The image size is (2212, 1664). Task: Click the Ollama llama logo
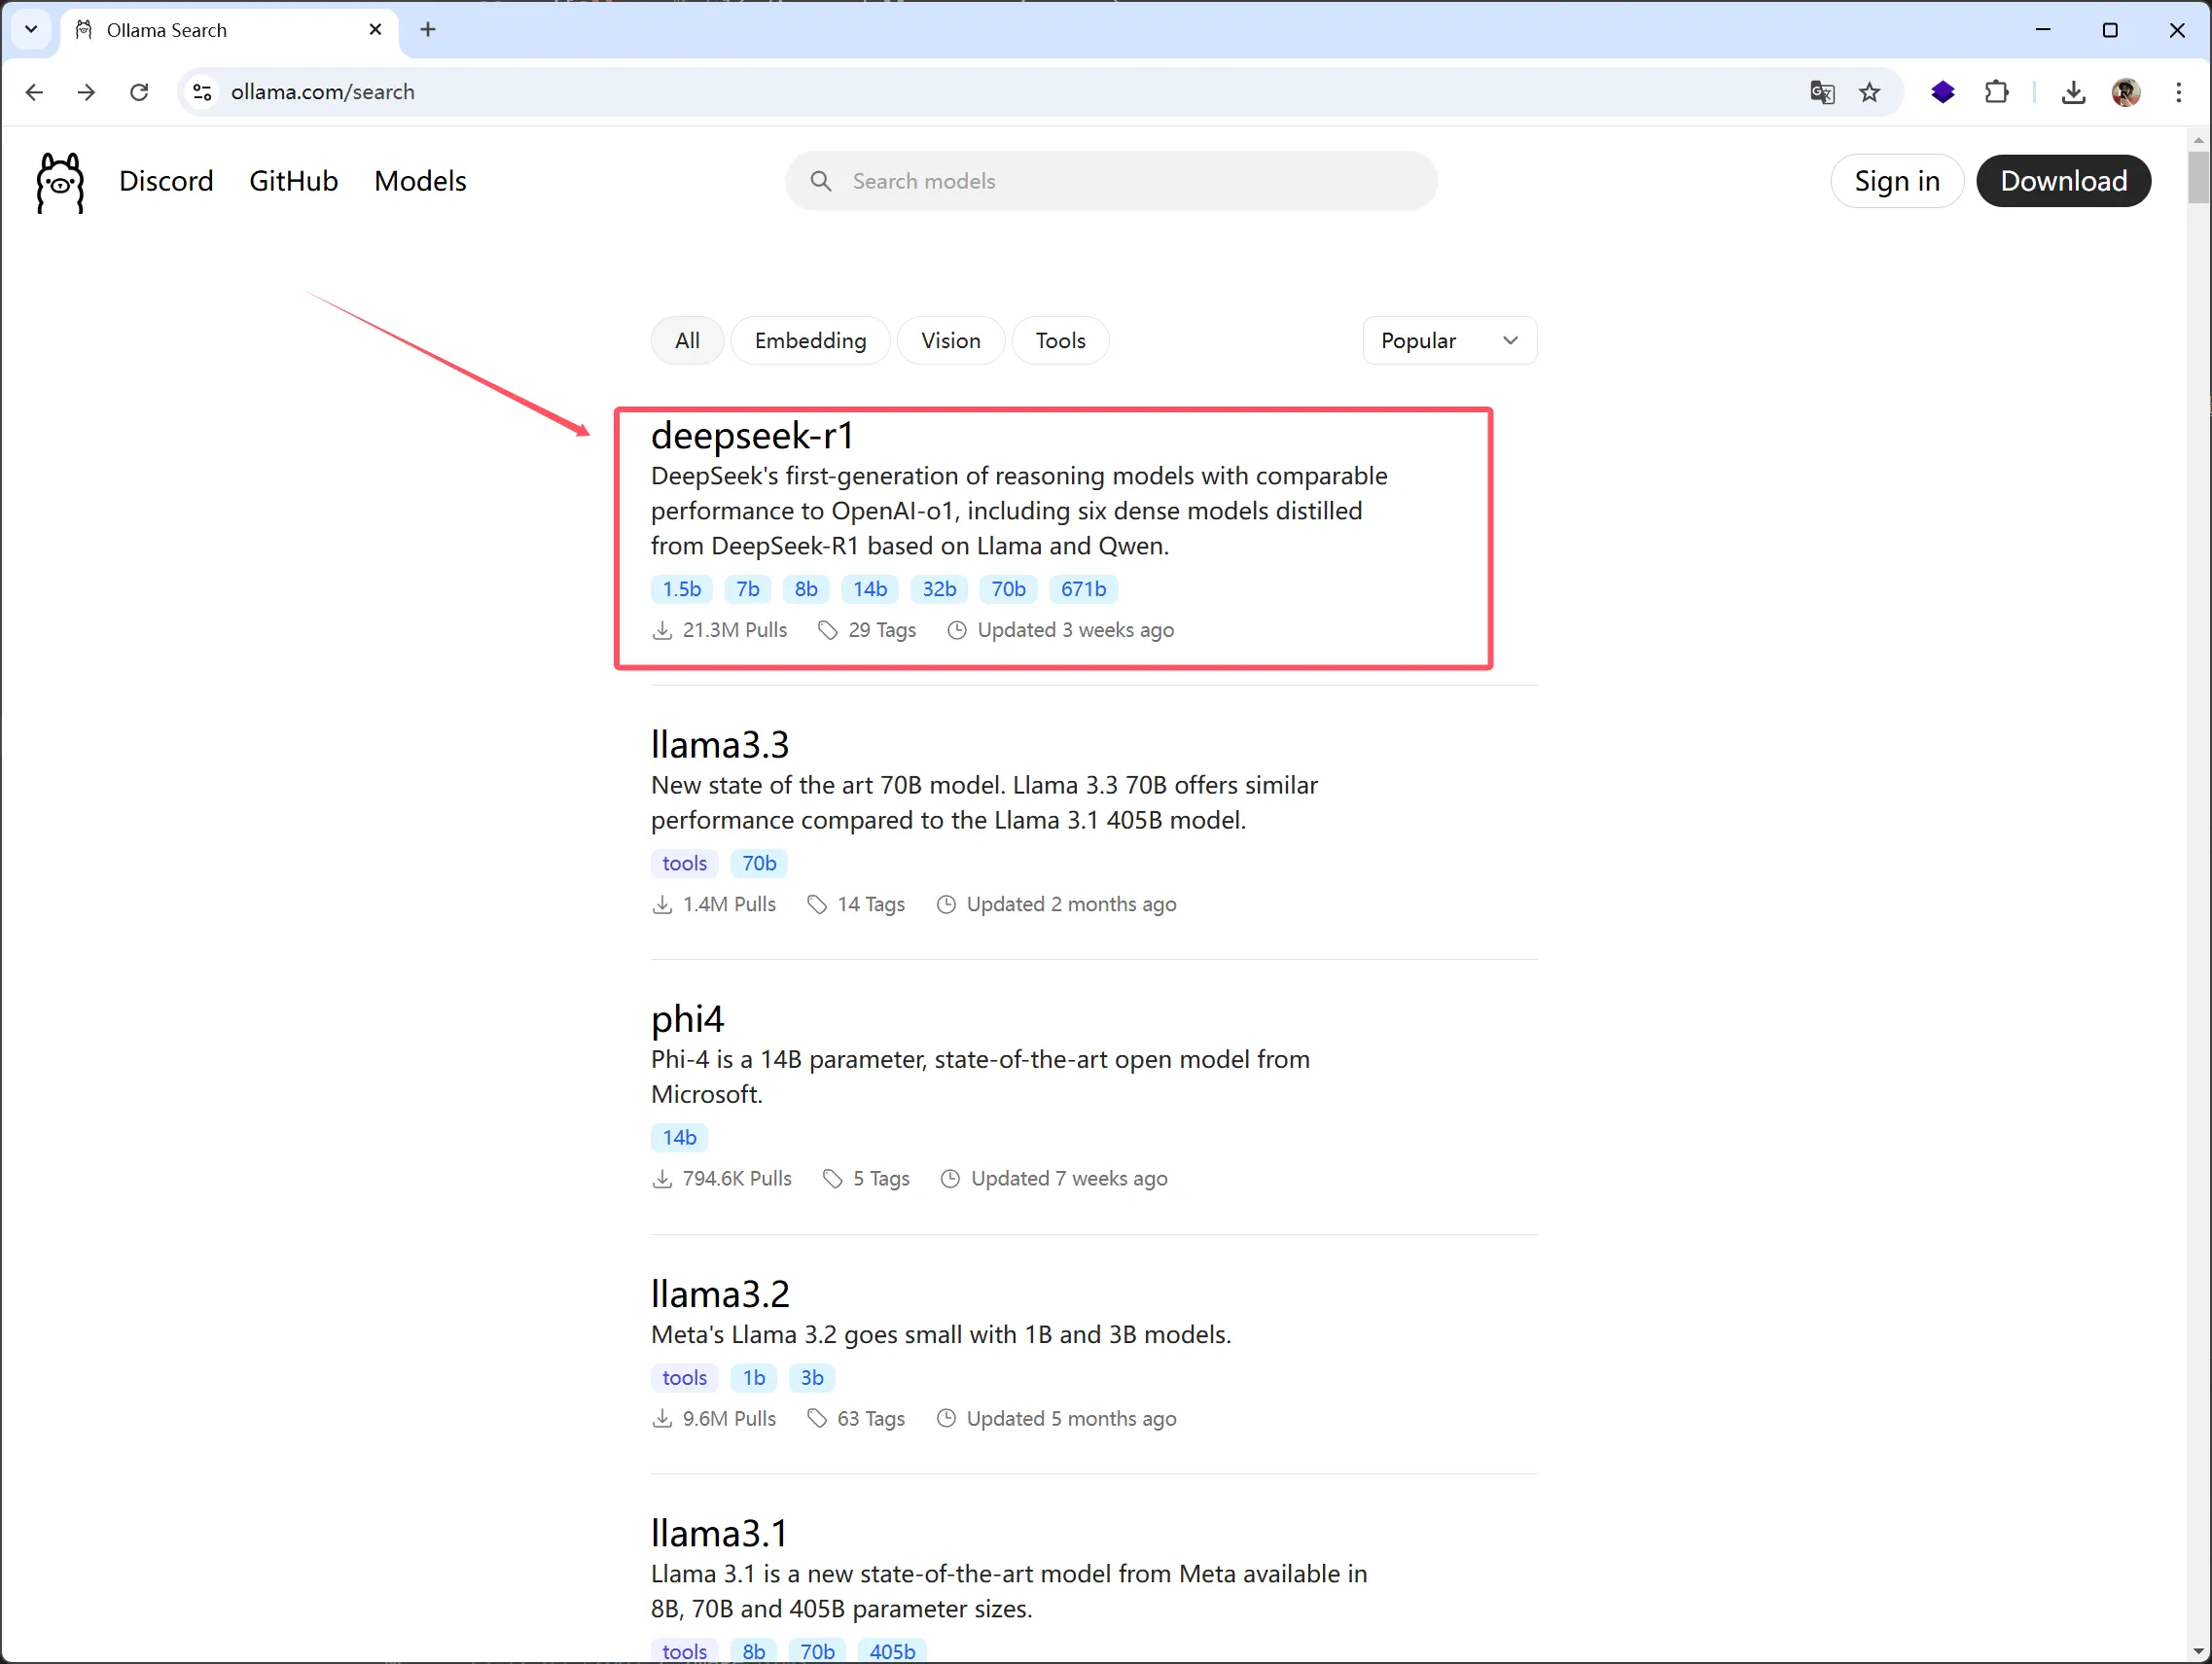[60, 182]
